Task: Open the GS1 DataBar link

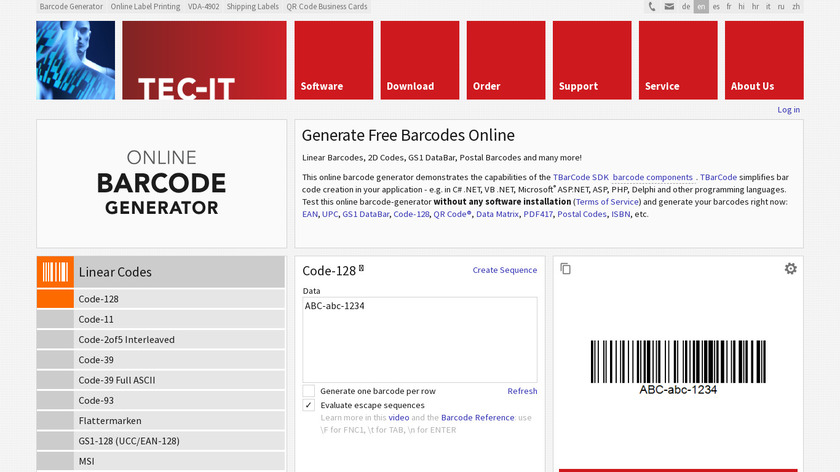Action: tap(366, 214)
